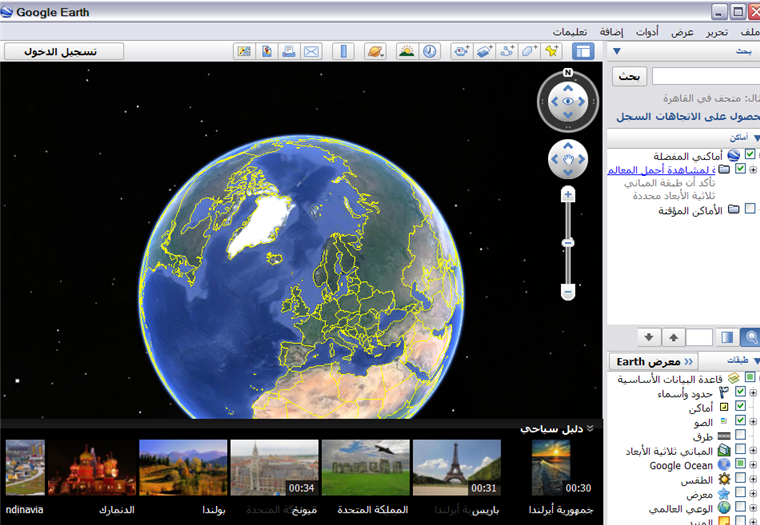760x525 pixels.
Task: Select the ruler measurement tool
Action: point(342,51)
